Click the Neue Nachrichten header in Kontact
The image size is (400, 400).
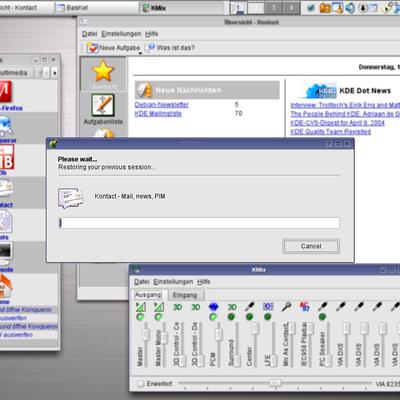pyautogui.click(x=207, y=90)
